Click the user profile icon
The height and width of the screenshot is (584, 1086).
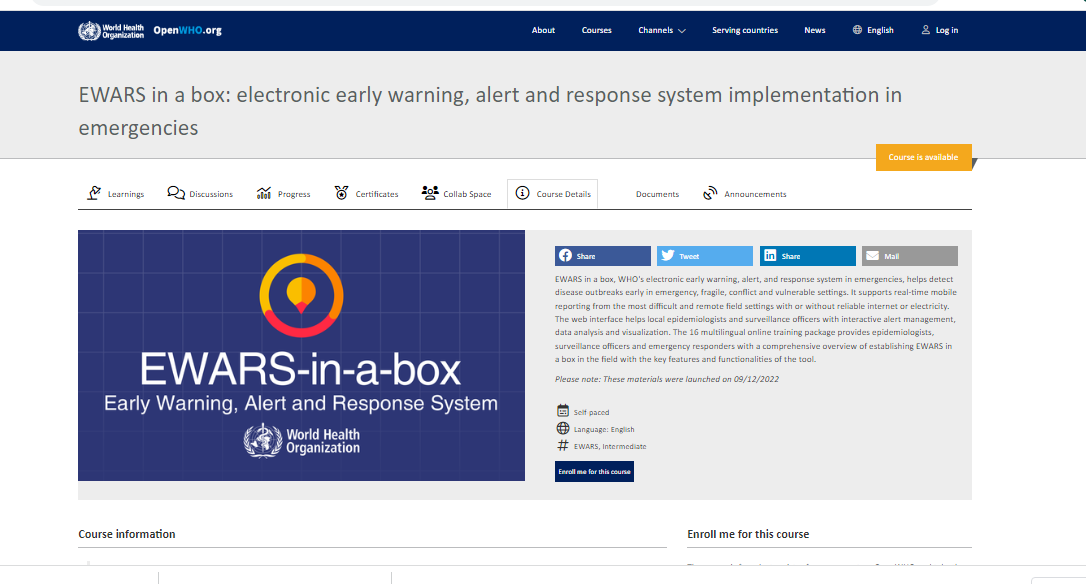(x=925, y=30)
